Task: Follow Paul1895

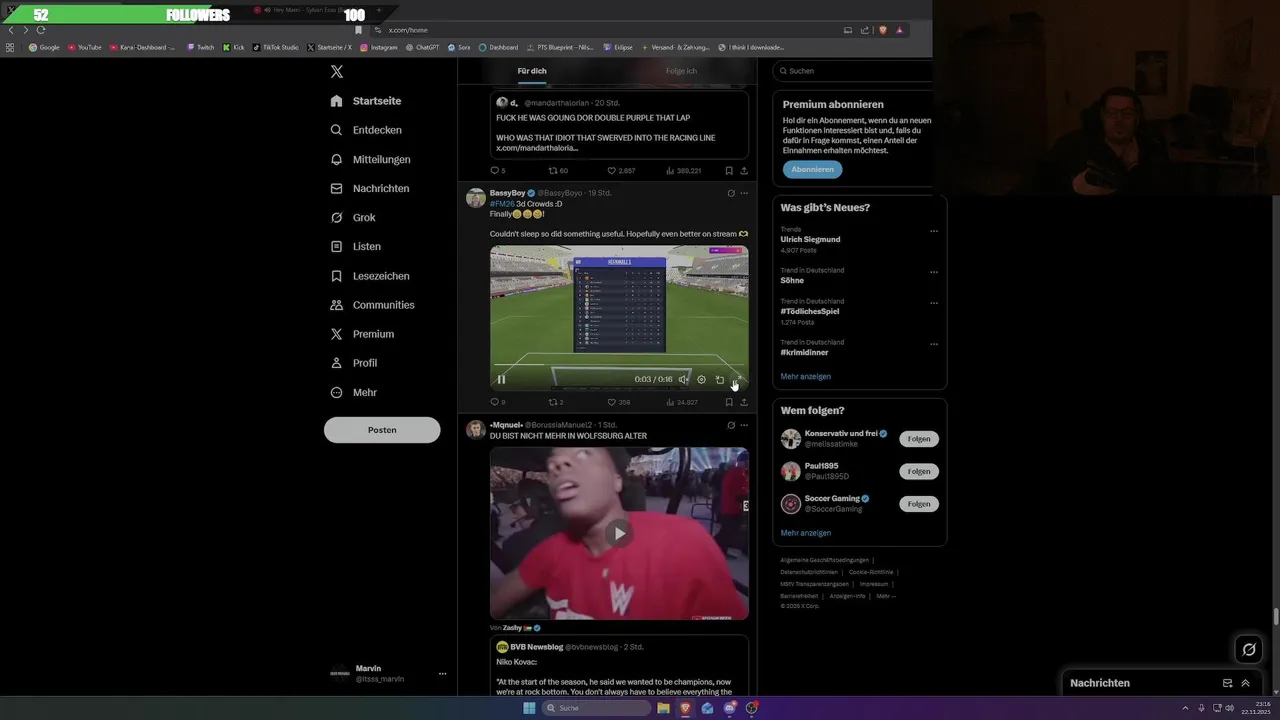Action: [x=919, y=471]
